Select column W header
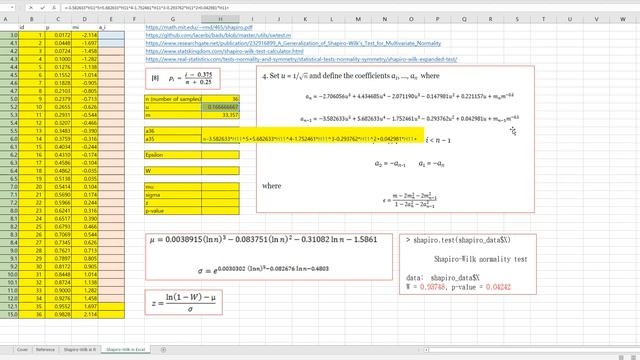Image resolution: width=640 pixels, height=360 pixels. point(622,19)
